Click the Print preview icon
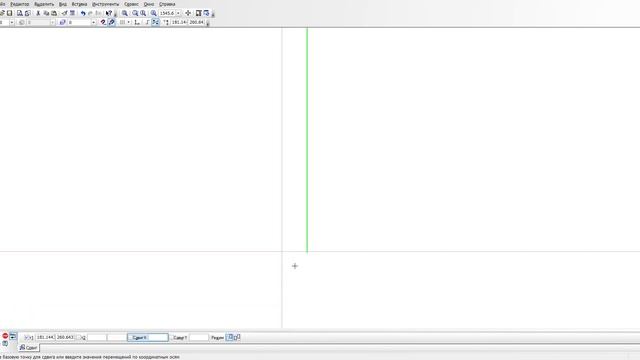Viewport: 640px width, 360px height. click(x=20, y=13)
